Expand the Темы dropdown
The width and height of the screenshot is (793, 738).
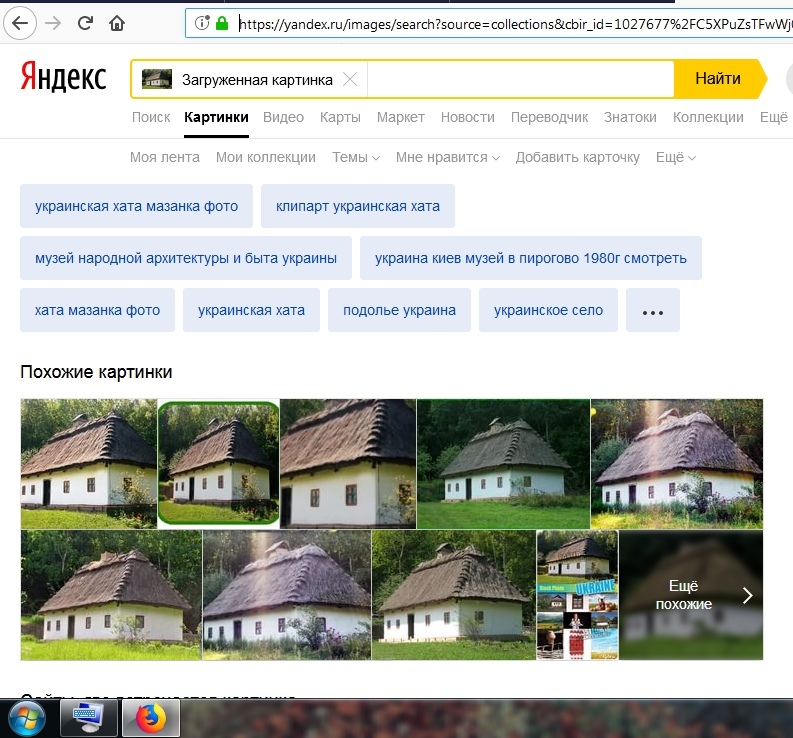pyautogui.click(x=356, y=157)
